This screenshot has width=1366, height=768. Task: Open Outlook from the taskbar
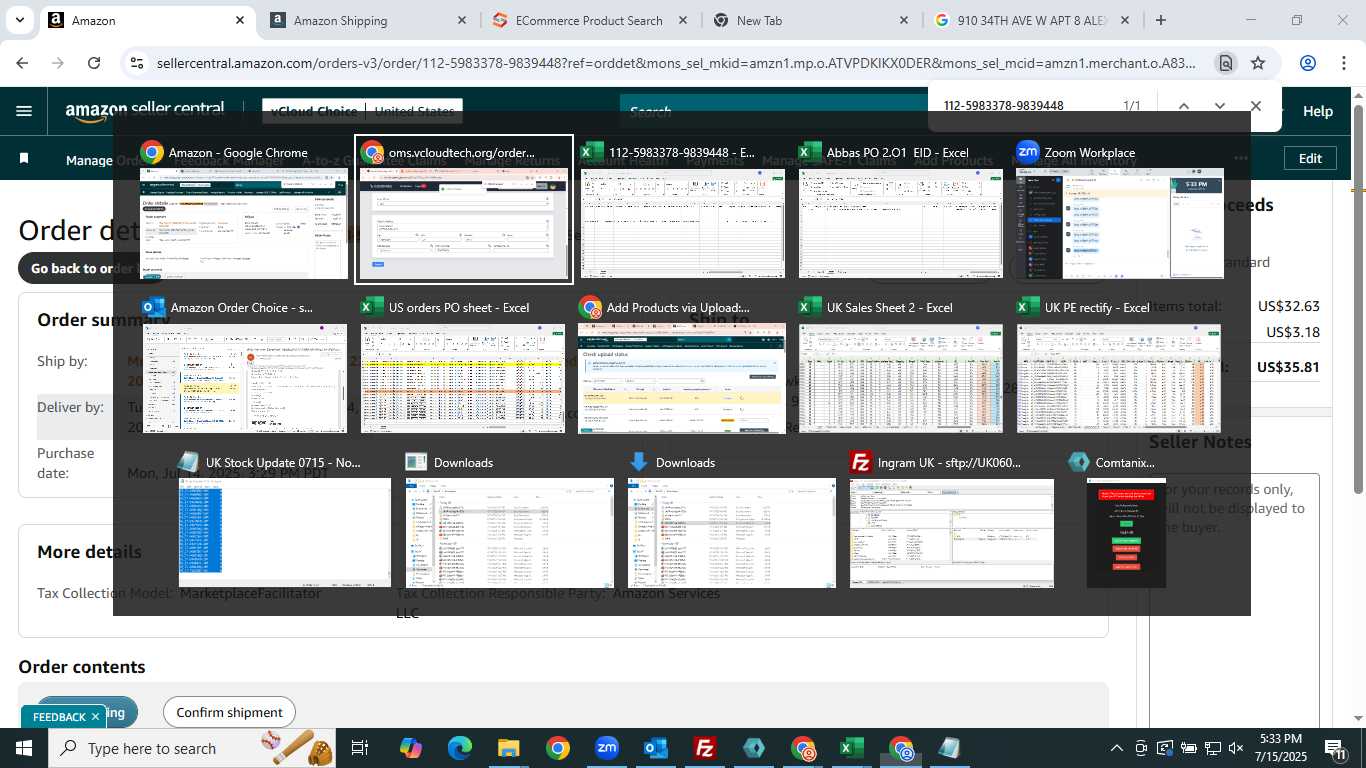coord(655,748)
